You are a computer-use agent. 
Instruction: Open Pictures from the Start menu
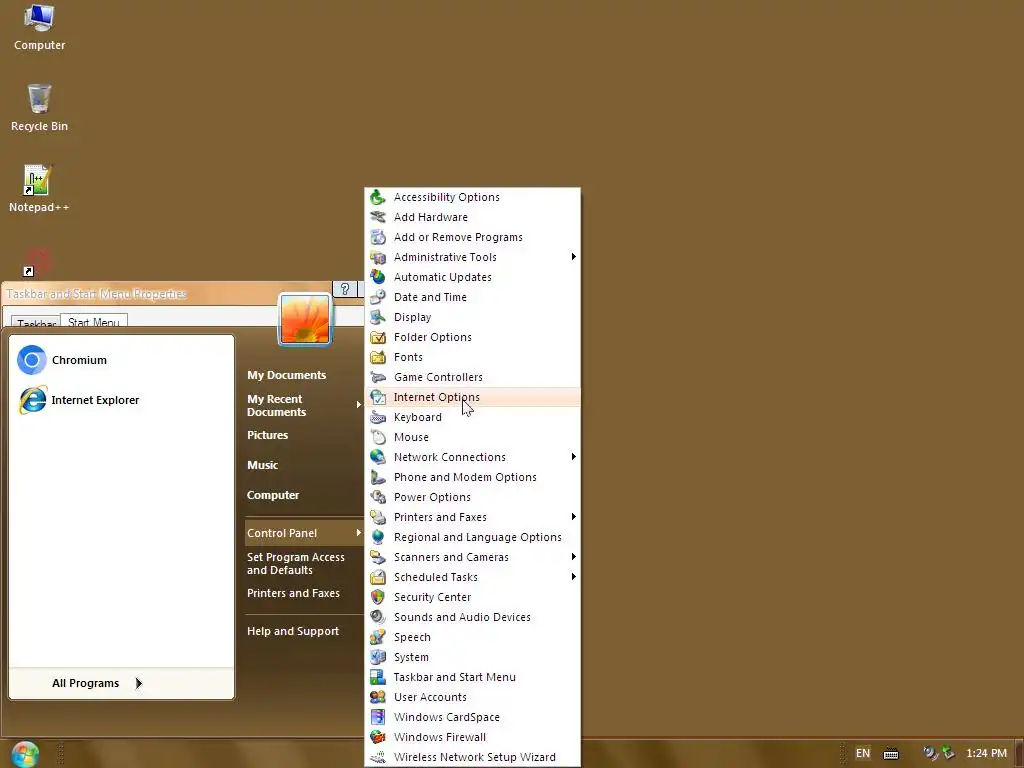tap(267, 435)
